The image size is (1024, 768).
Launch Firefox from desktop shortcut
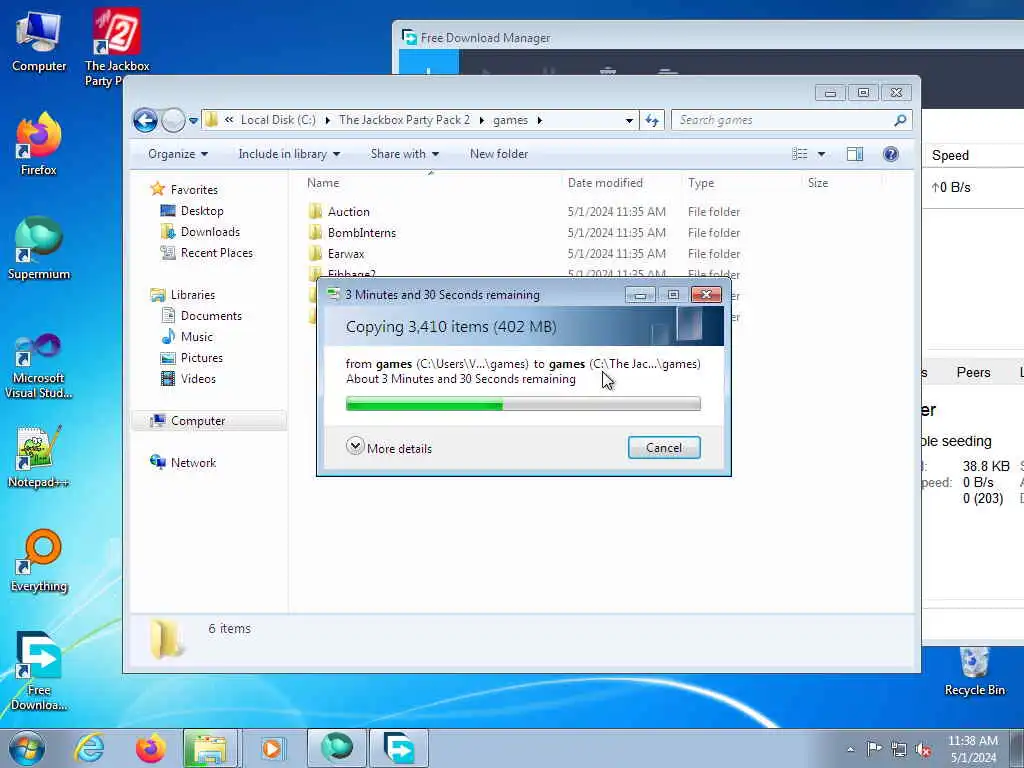coord(39,144)
